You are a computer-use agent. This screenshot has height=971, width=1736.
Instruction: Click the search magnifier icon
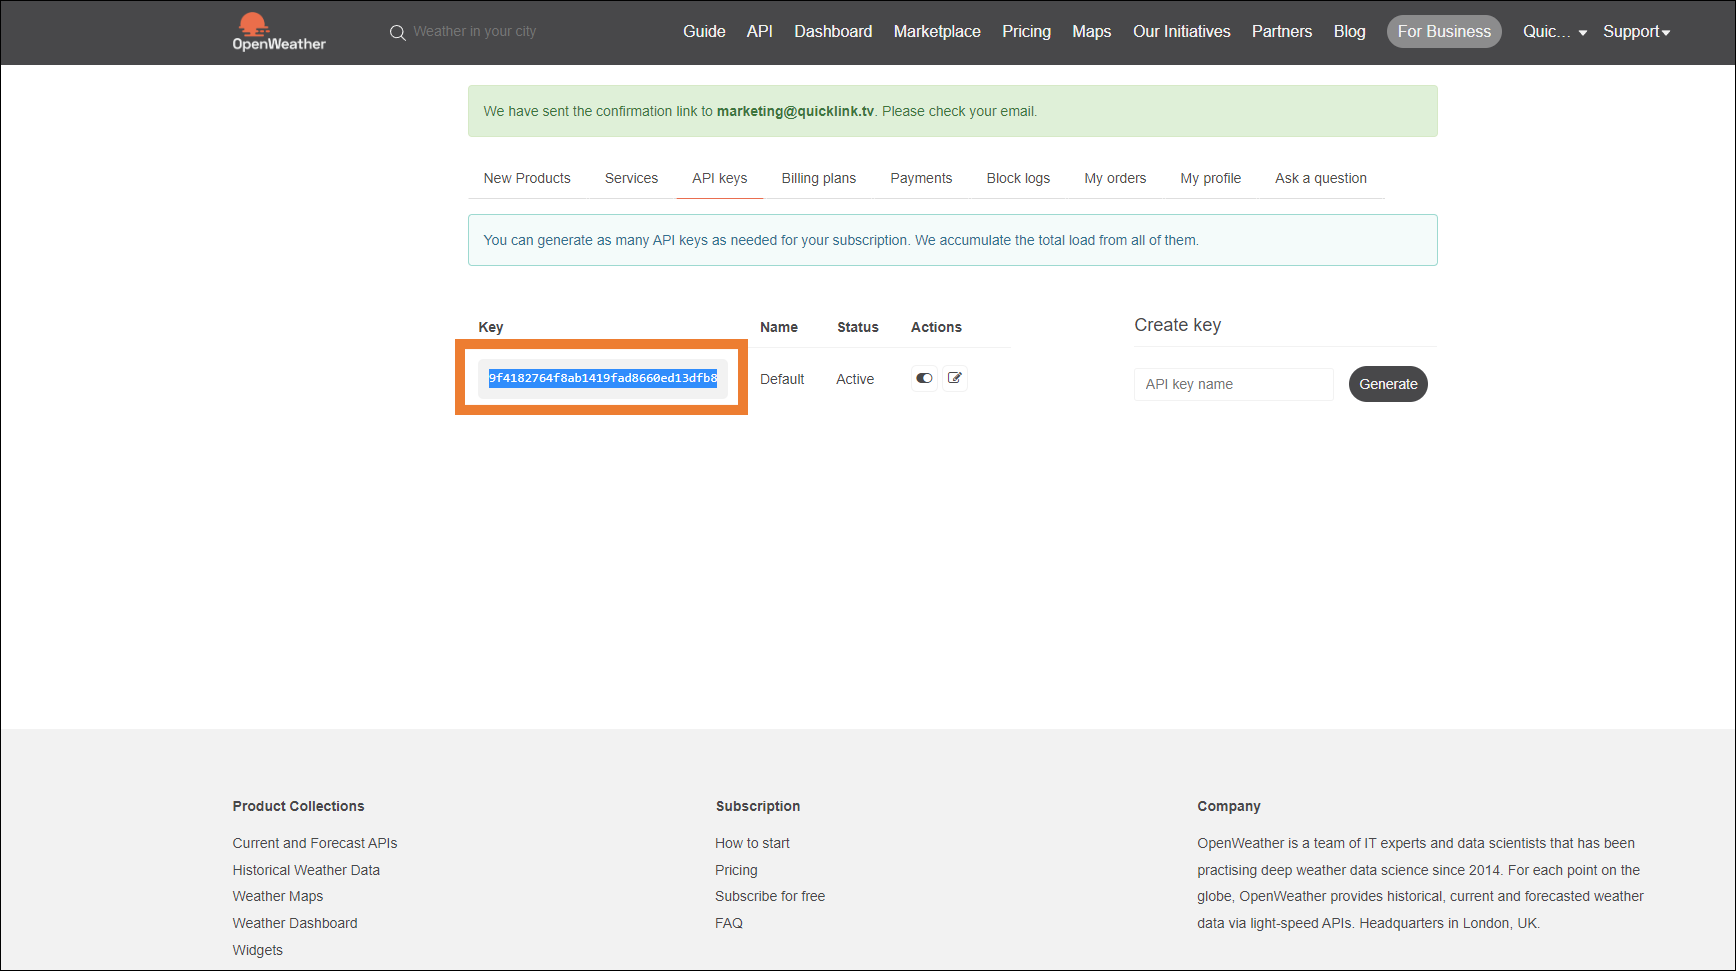397,33
